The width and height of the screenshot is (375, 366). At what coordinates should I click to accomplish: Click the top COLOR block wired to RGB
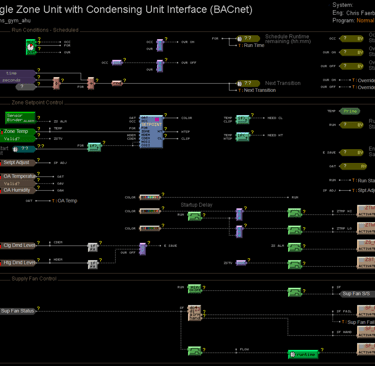click(x=150, y=197)
